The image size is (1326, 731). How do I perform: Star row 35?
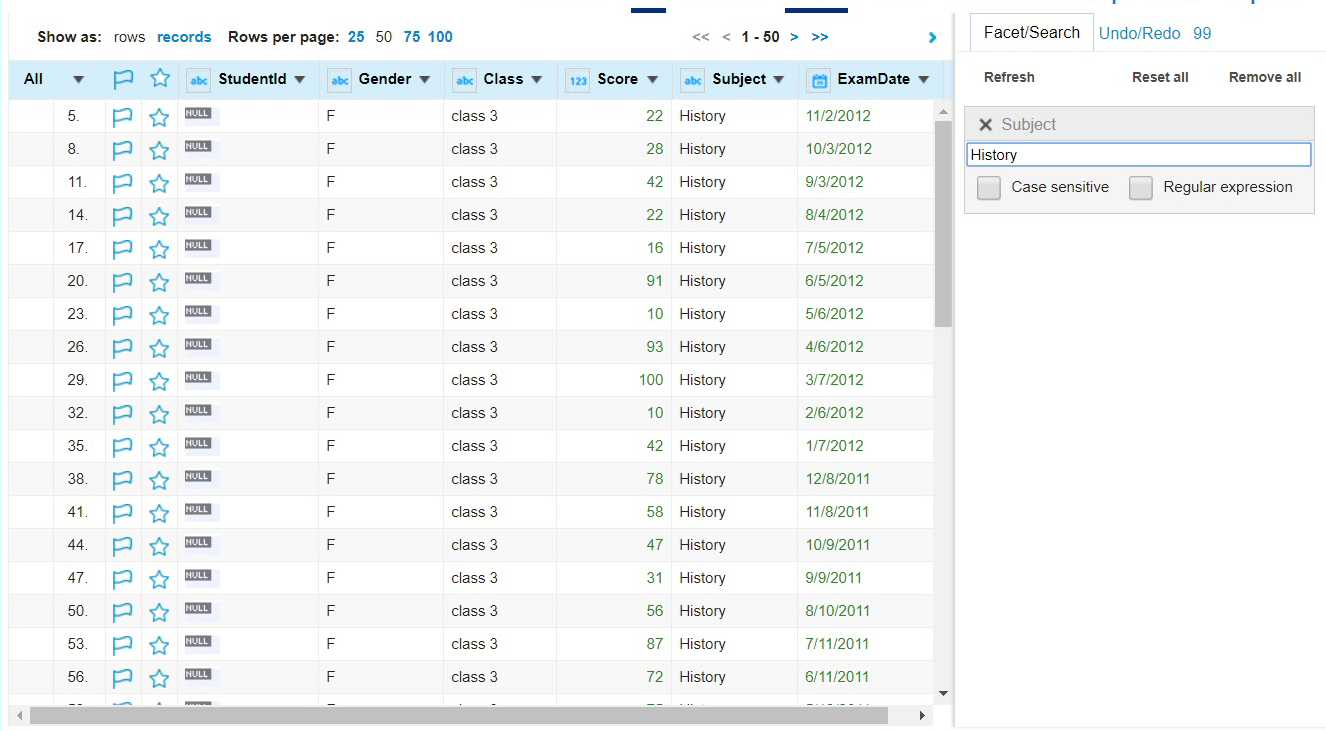coord(159,447)
